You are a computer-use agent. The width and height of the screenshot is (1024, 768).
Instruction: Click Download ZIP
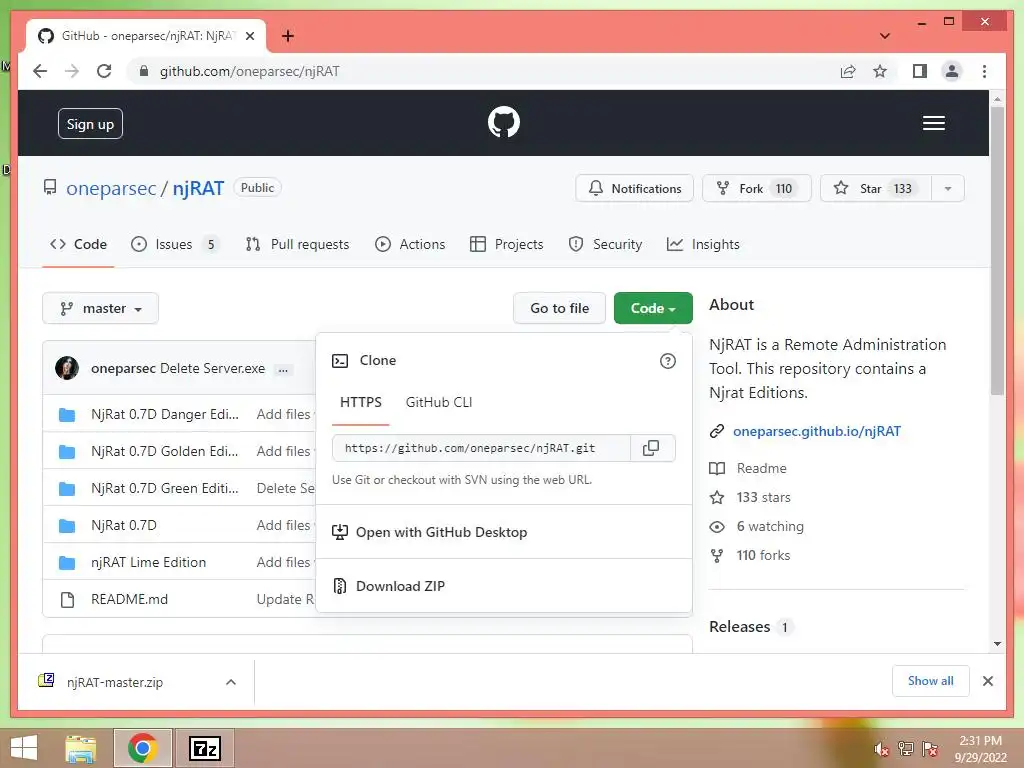click(400, 586)
